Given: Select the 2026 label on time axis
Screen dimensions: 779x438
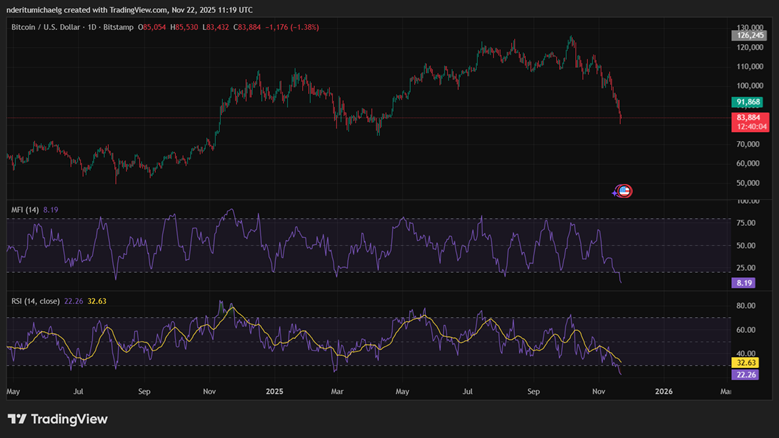Looking at the screenshot, I should (663, 393).
